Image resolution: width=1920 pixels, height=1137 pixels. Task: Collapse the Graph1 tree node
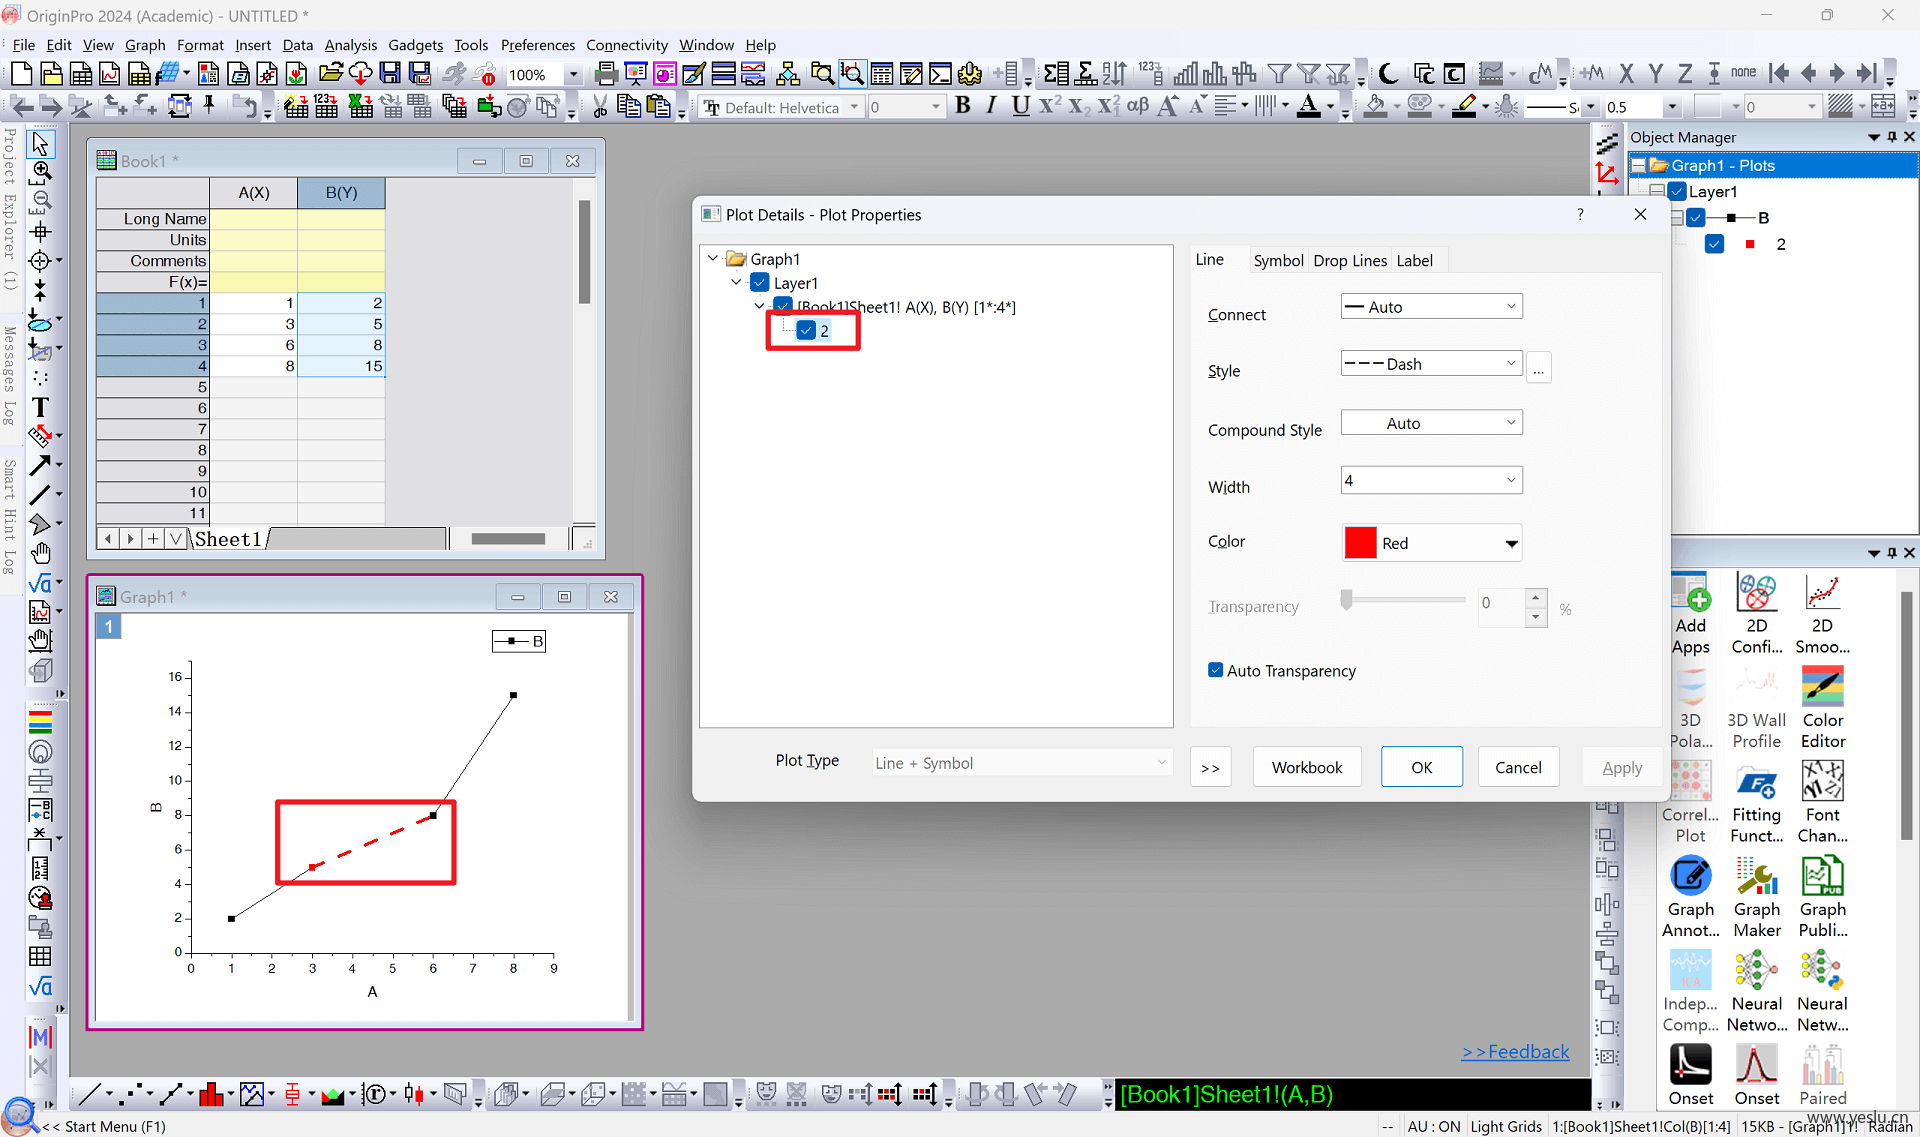tap(713, 258)
